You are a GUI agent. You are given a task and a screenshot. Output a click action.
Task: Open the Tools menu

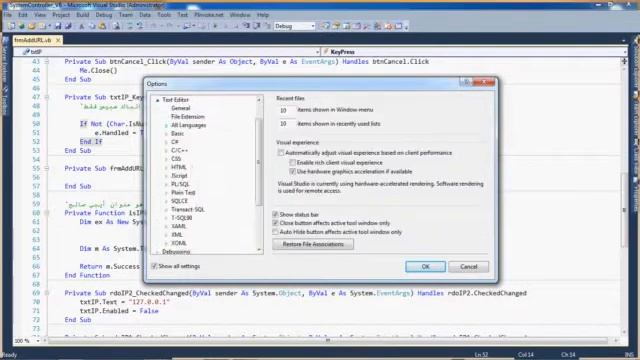point(164,15)
